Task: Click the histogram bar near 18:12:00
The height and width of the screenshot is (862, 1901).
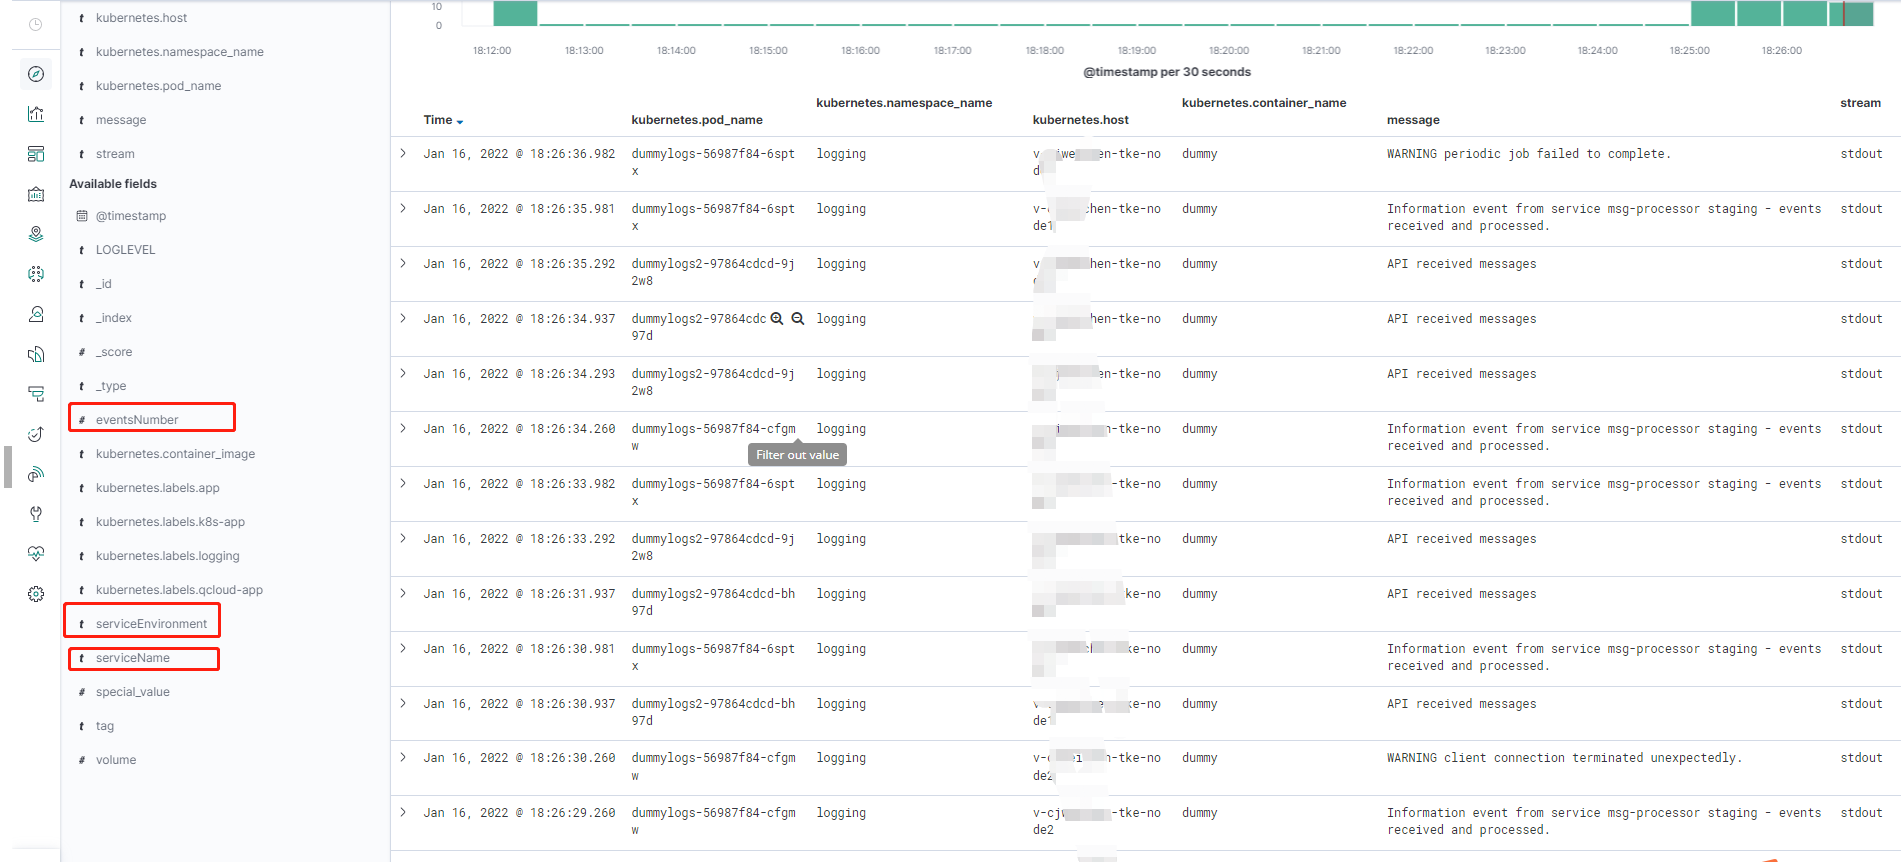Action: 515,13
